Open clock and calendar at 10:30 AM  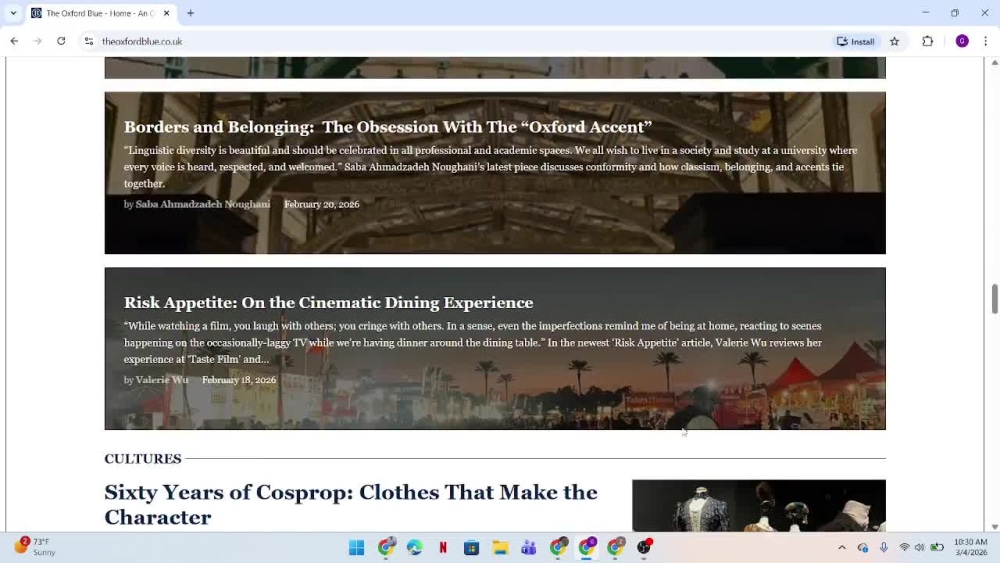971,547
